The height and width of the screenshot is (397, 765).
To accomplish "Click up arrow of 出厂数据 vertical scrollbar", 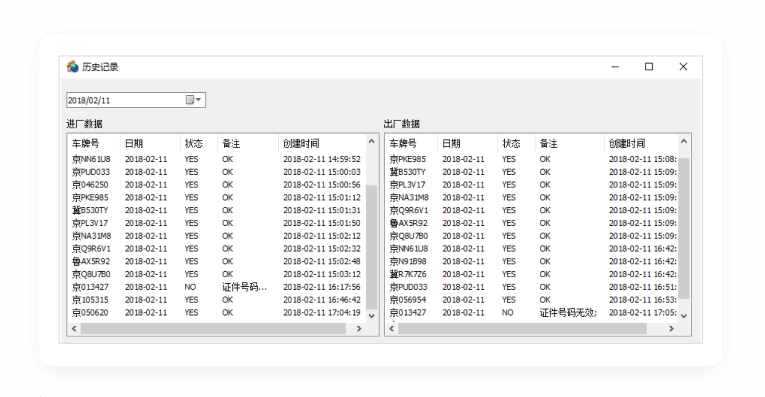I will pyautogui.click(x=684, y=141).
